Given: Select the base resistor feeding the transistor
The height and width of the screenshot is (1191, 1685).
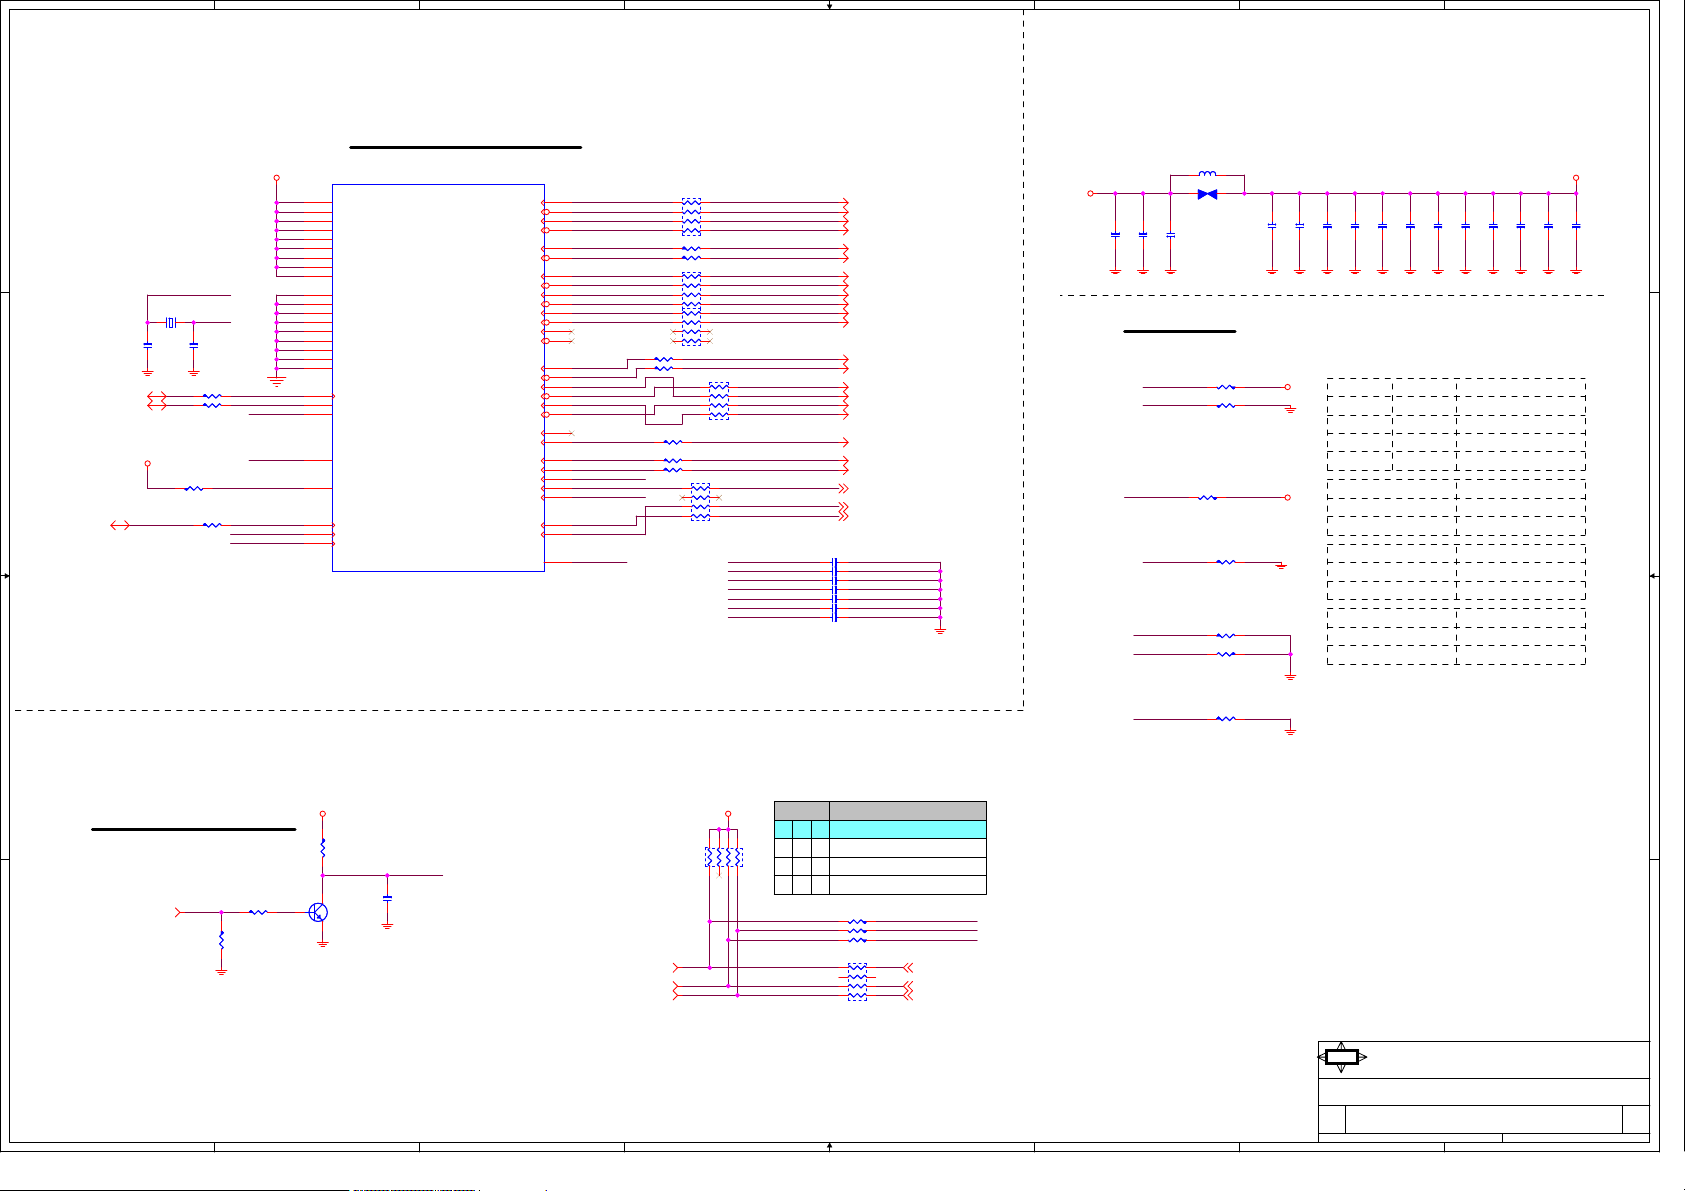Looking at the screenshot, I should click(x=258, y=912).
